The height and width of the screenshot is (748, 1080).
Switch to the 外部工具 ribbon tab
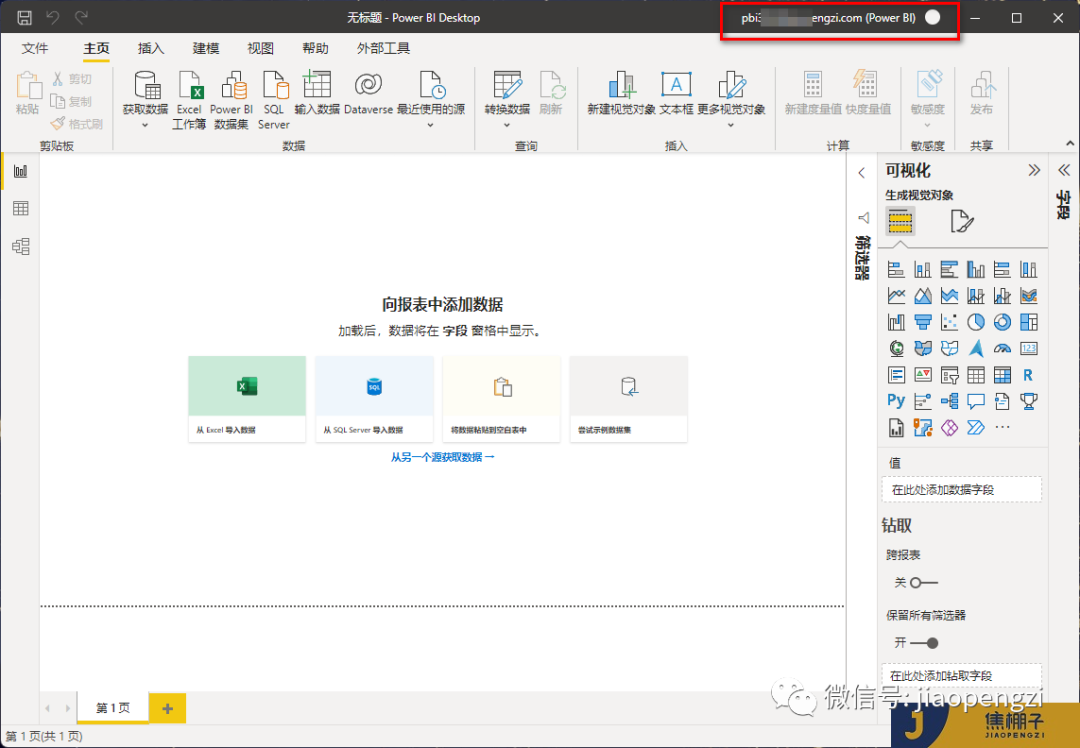tap(384, 48)
